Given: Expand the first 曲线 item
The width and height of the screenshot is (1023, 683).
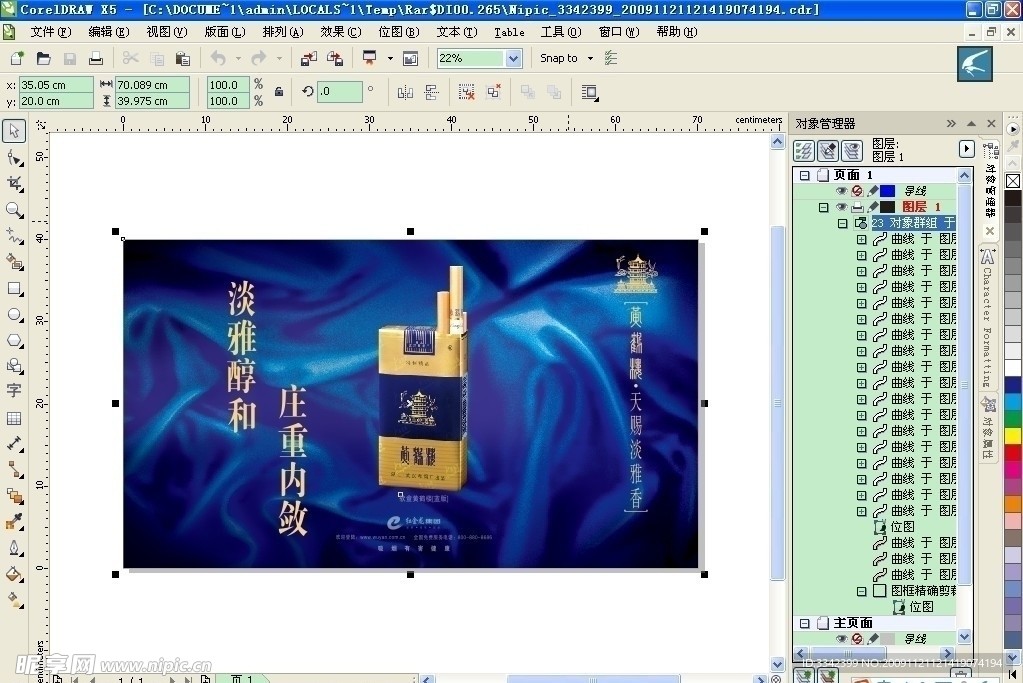Looking at the screenshot, I should point(861,239).
